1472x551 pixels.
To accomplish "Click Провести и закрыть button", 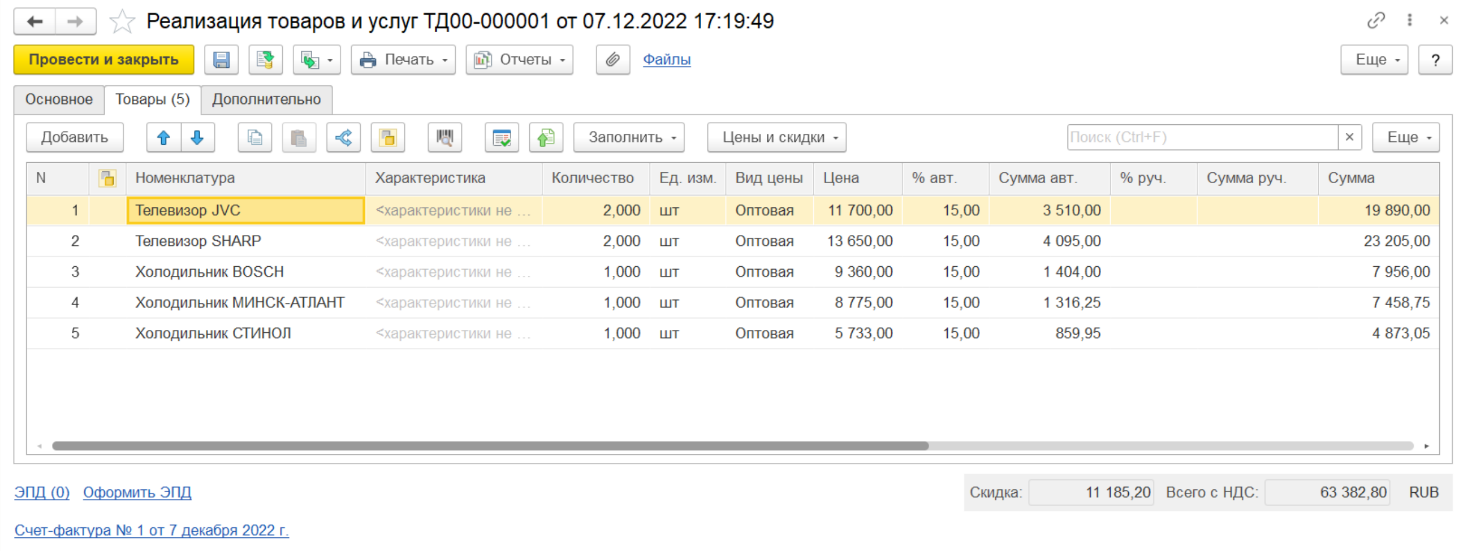I will coord(104,60).
